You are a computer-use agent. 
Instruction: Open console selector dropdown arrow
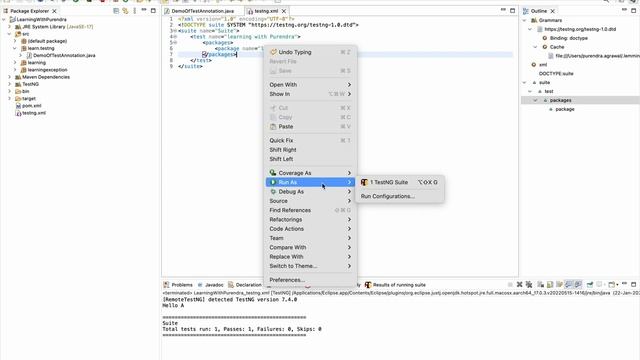pyautogui.click(x=604, y=284)
